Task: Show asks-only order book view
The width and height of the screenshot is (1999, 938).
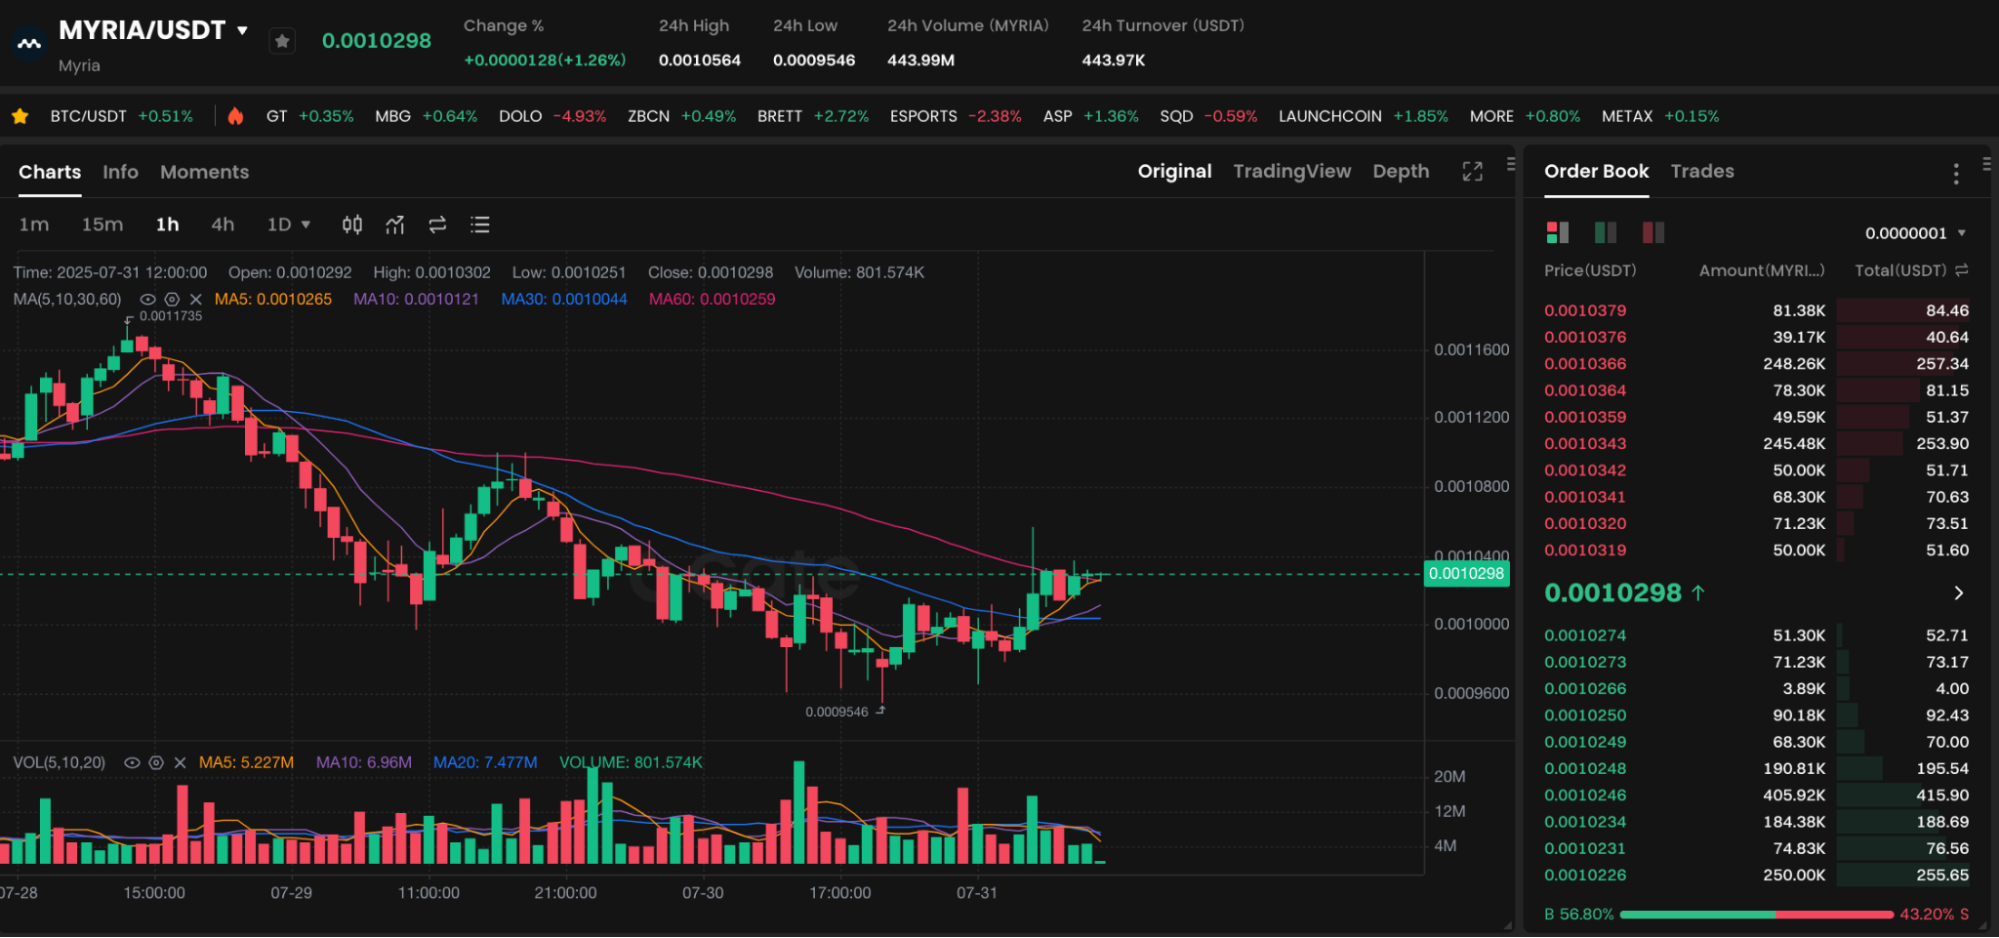Action: click(x=1653, y=233)
